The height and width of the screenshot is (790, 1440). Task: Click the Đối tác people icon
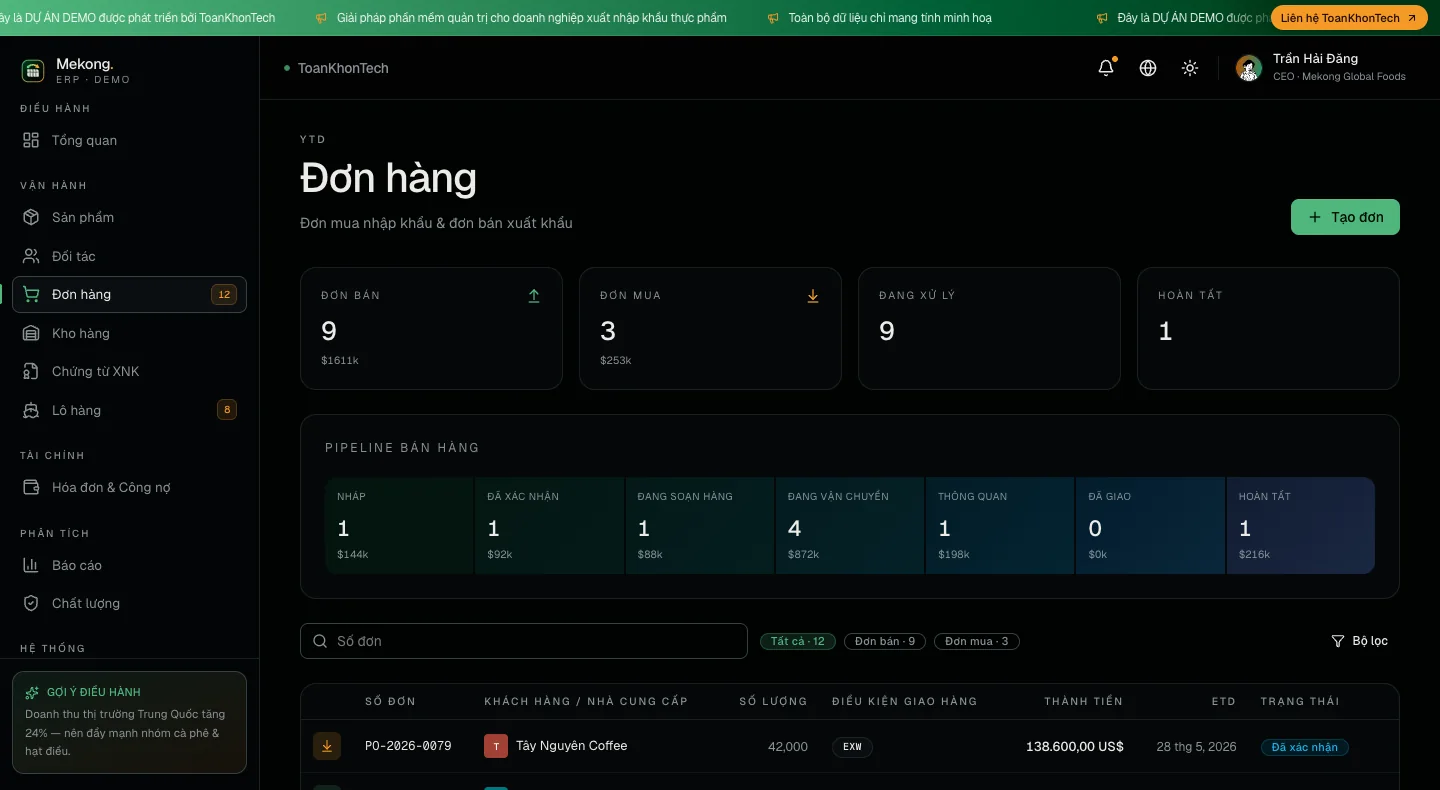[x=32, y=256]
